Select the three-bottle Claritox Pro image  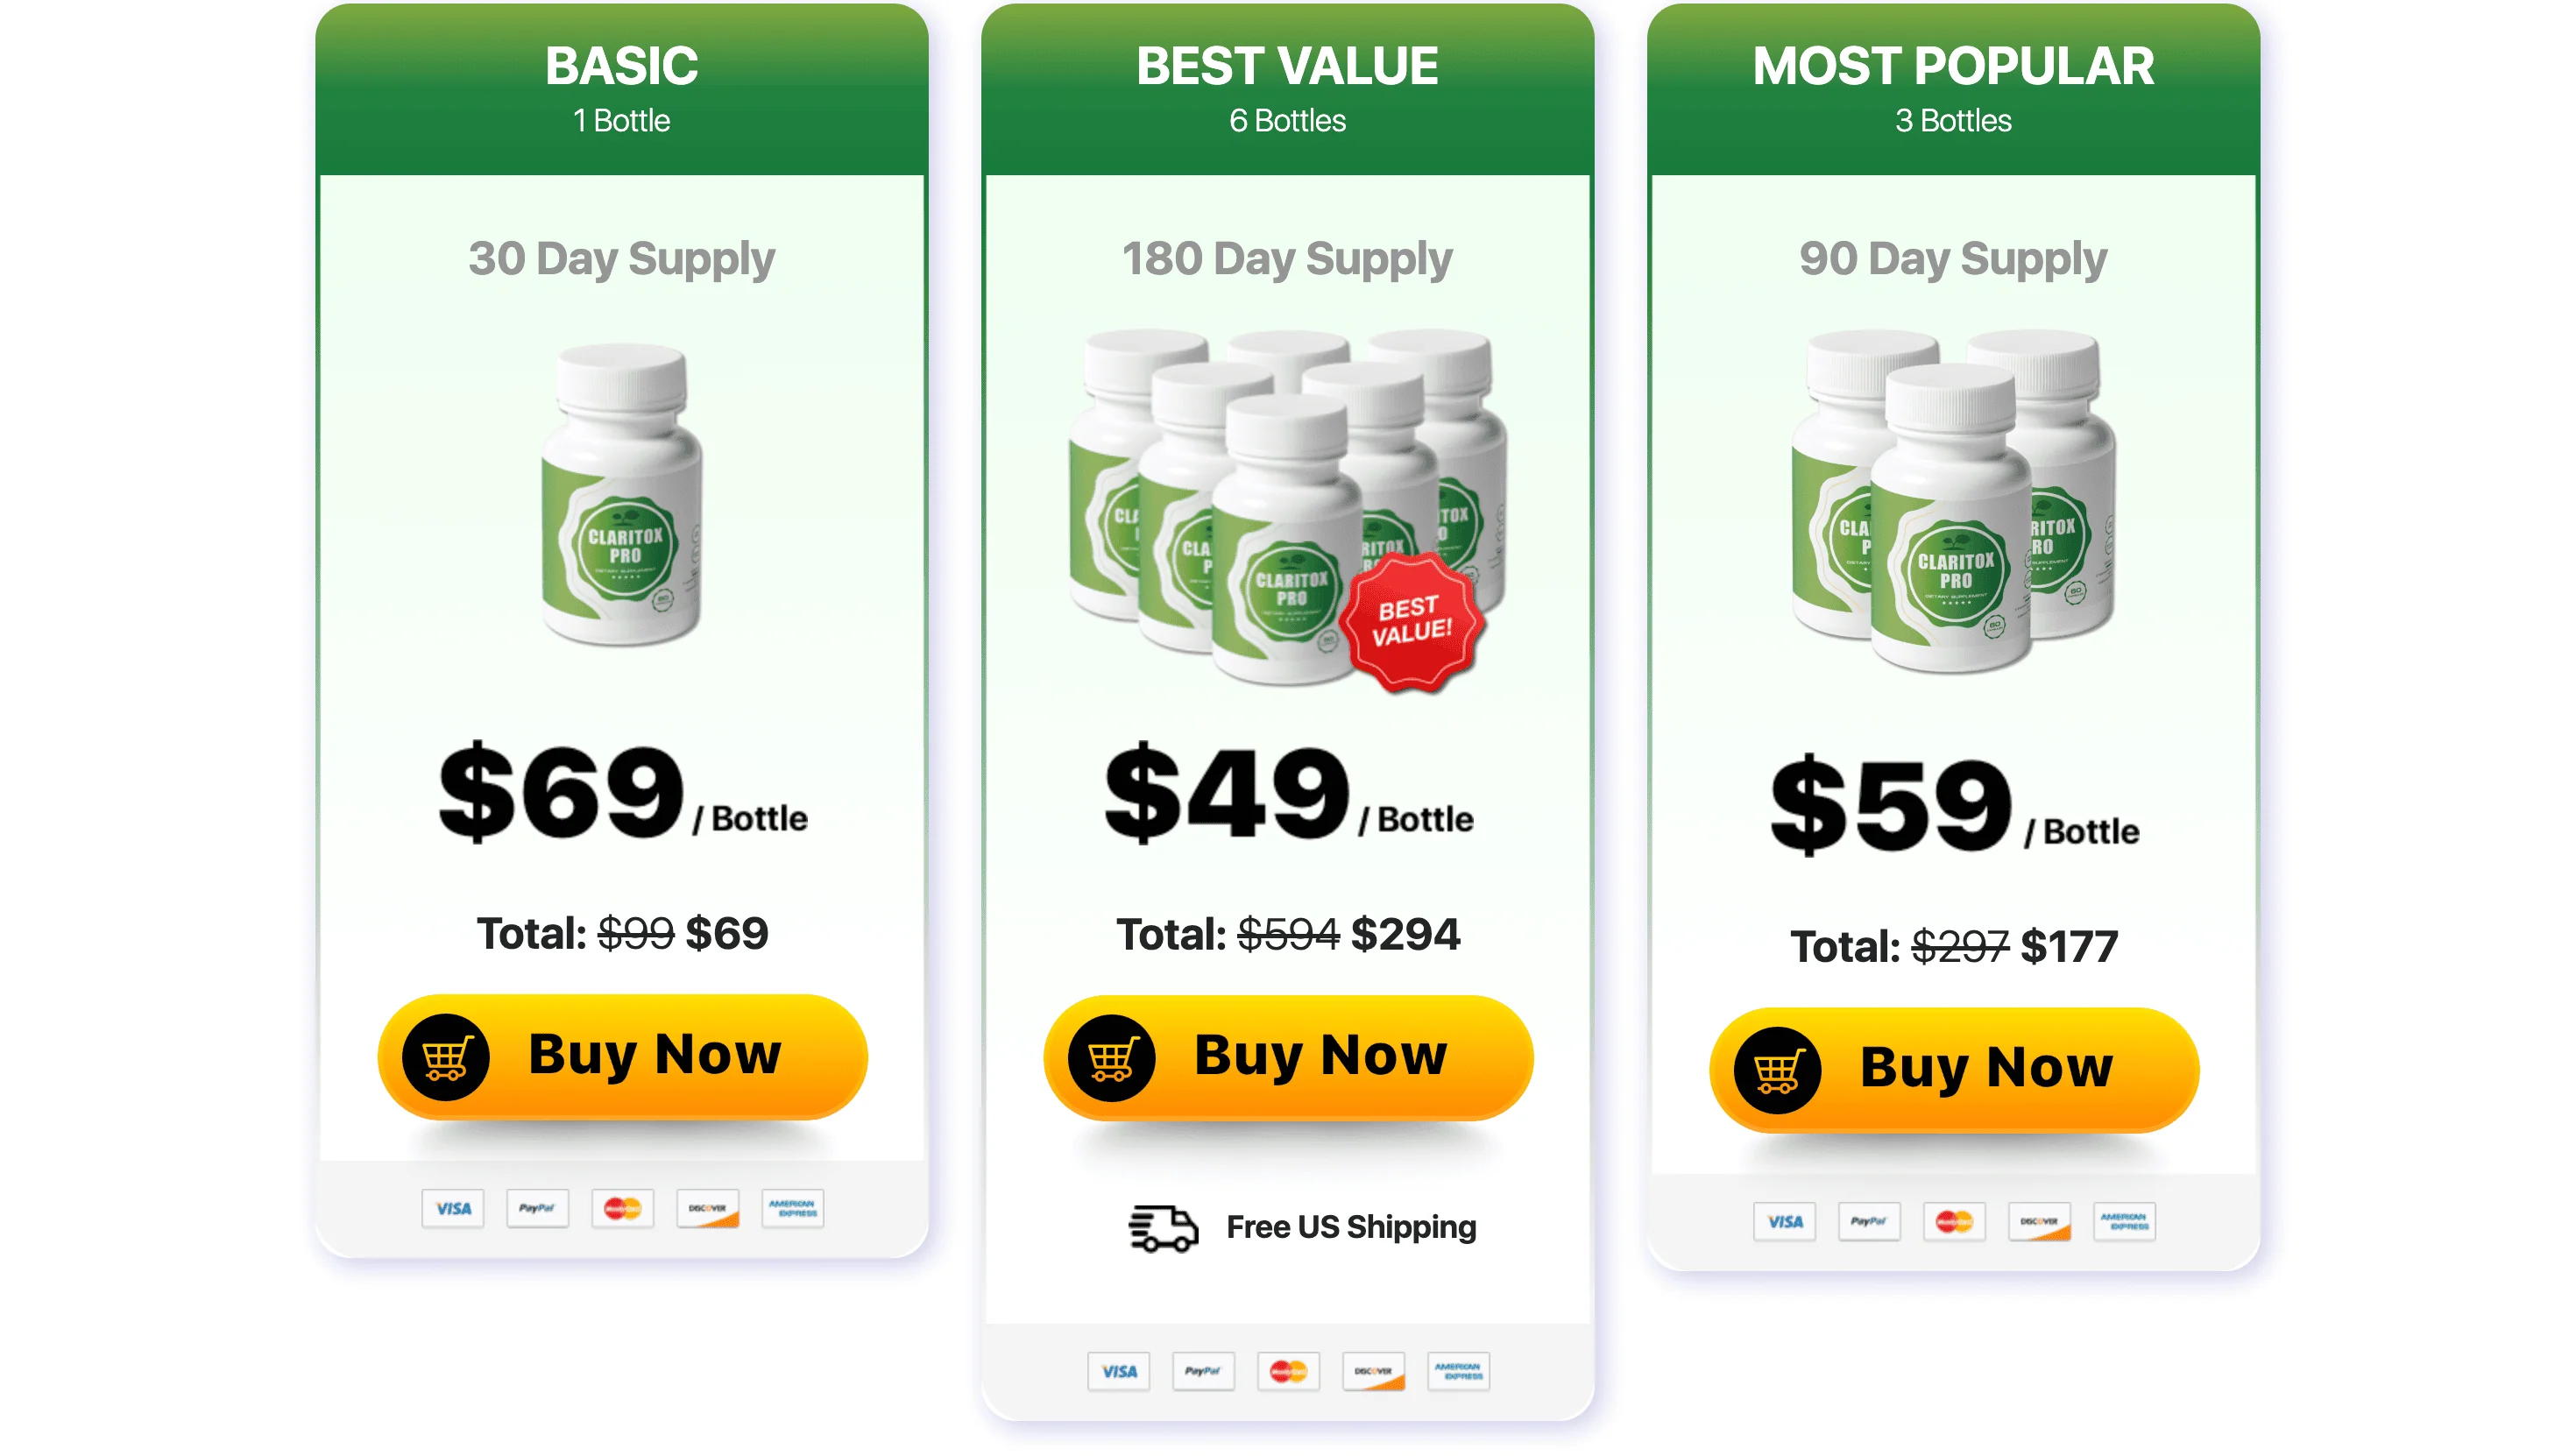(1953, 500)
